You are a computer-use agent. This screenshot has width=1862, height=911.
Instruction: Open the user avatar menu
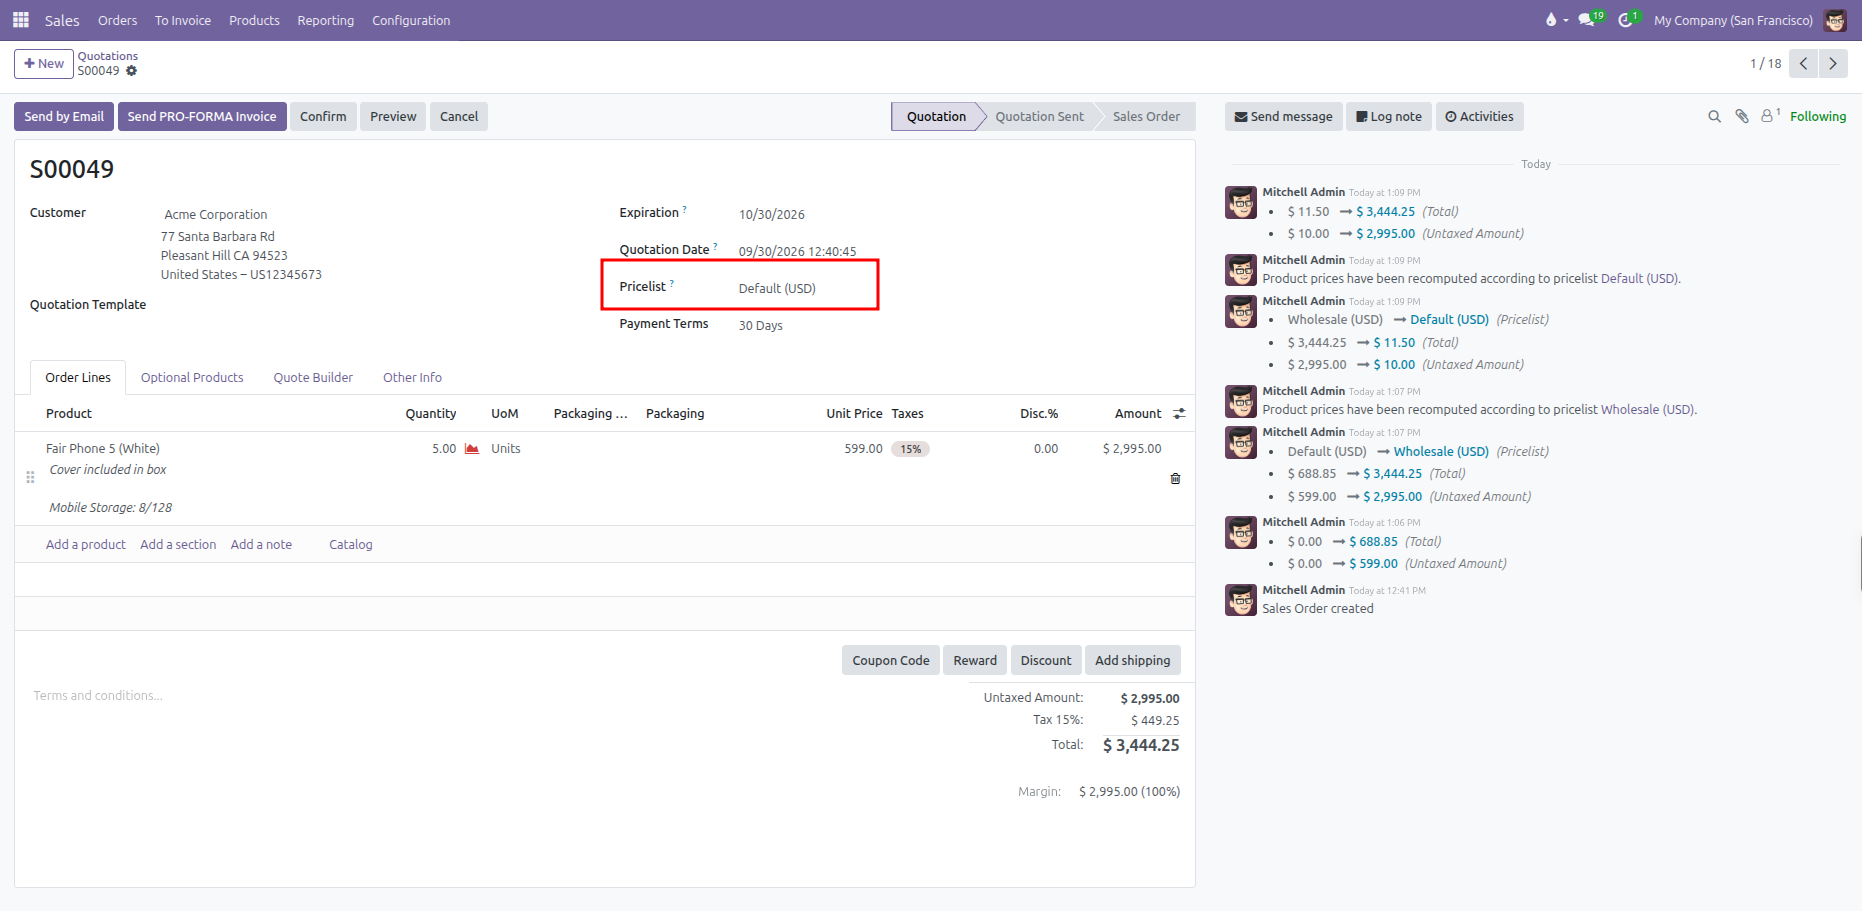point(1835,20)
